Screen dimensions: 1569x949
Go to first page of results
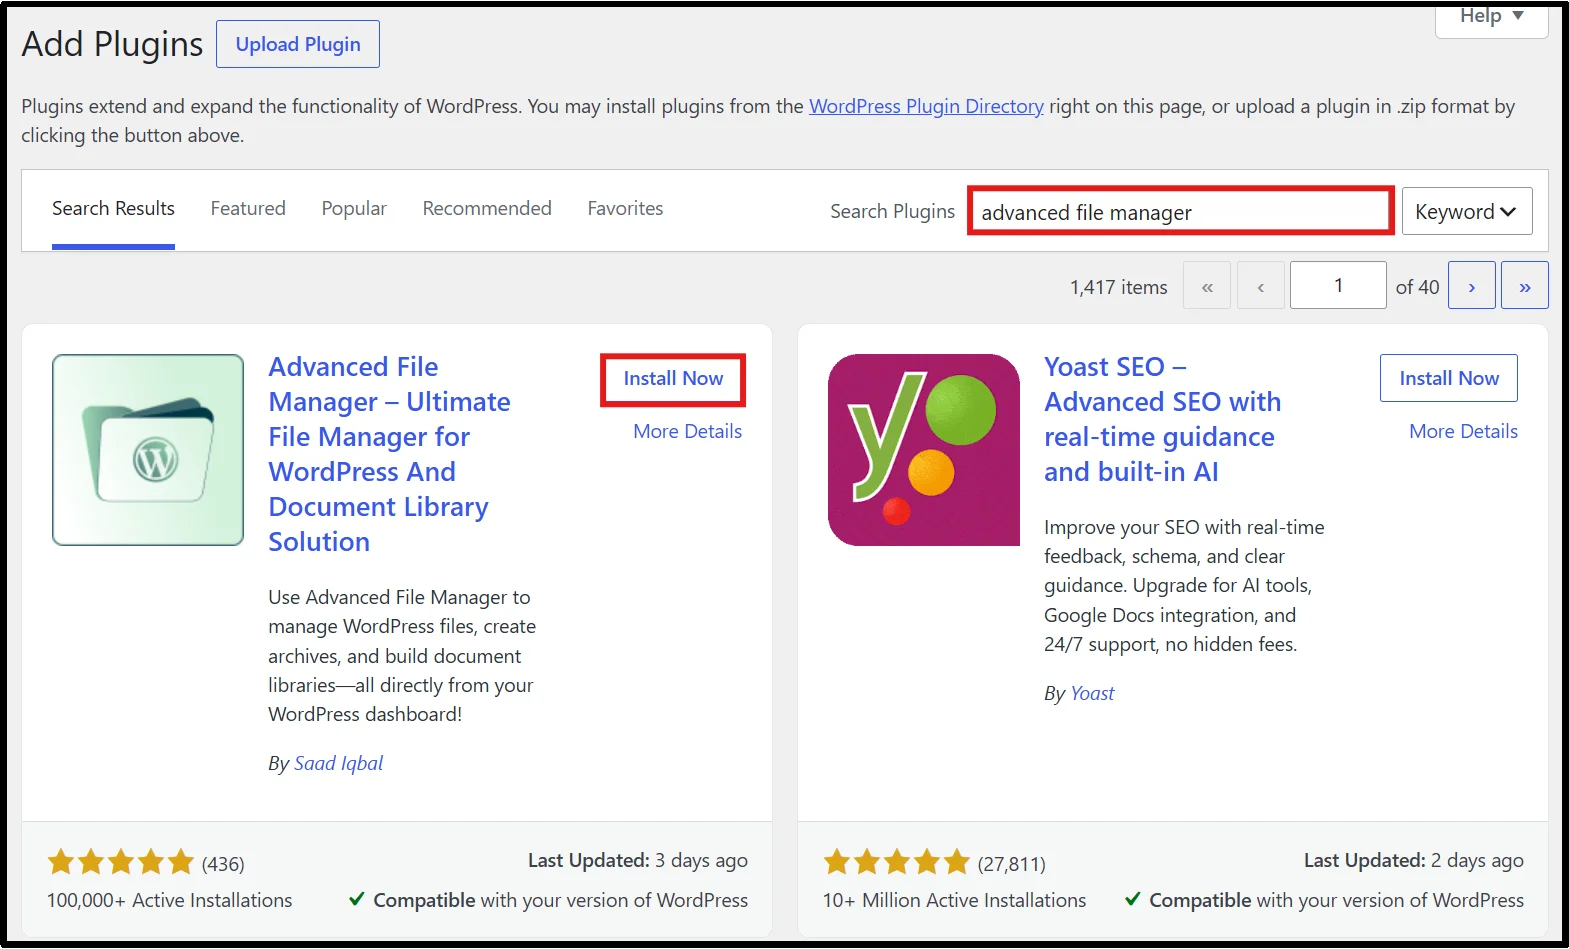[x=1207, y=286]
